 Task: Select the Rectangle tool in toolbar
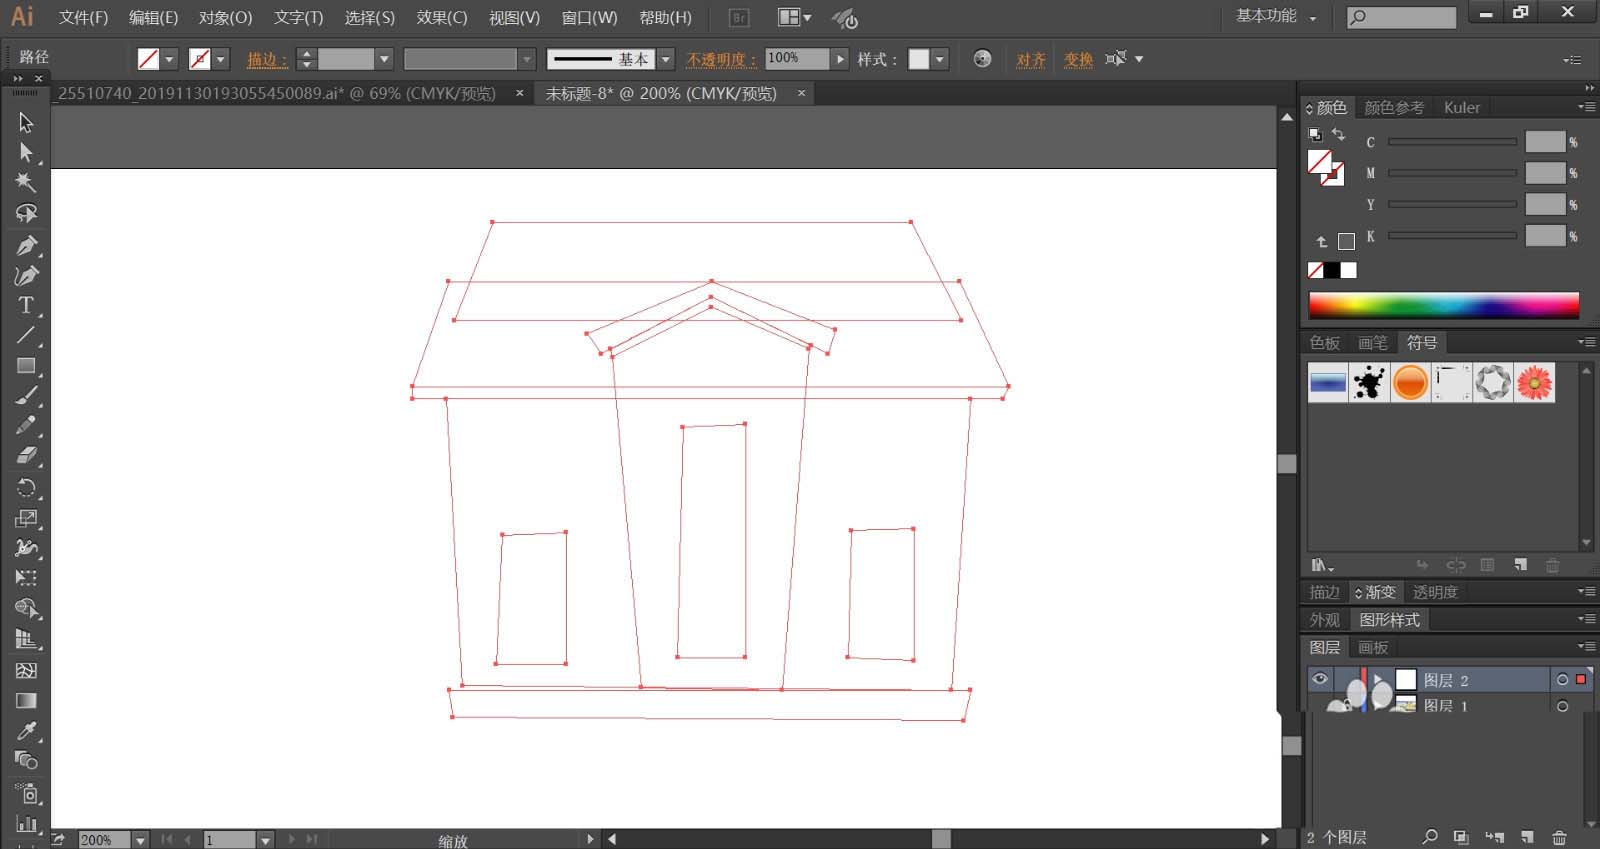pos(26,366)
